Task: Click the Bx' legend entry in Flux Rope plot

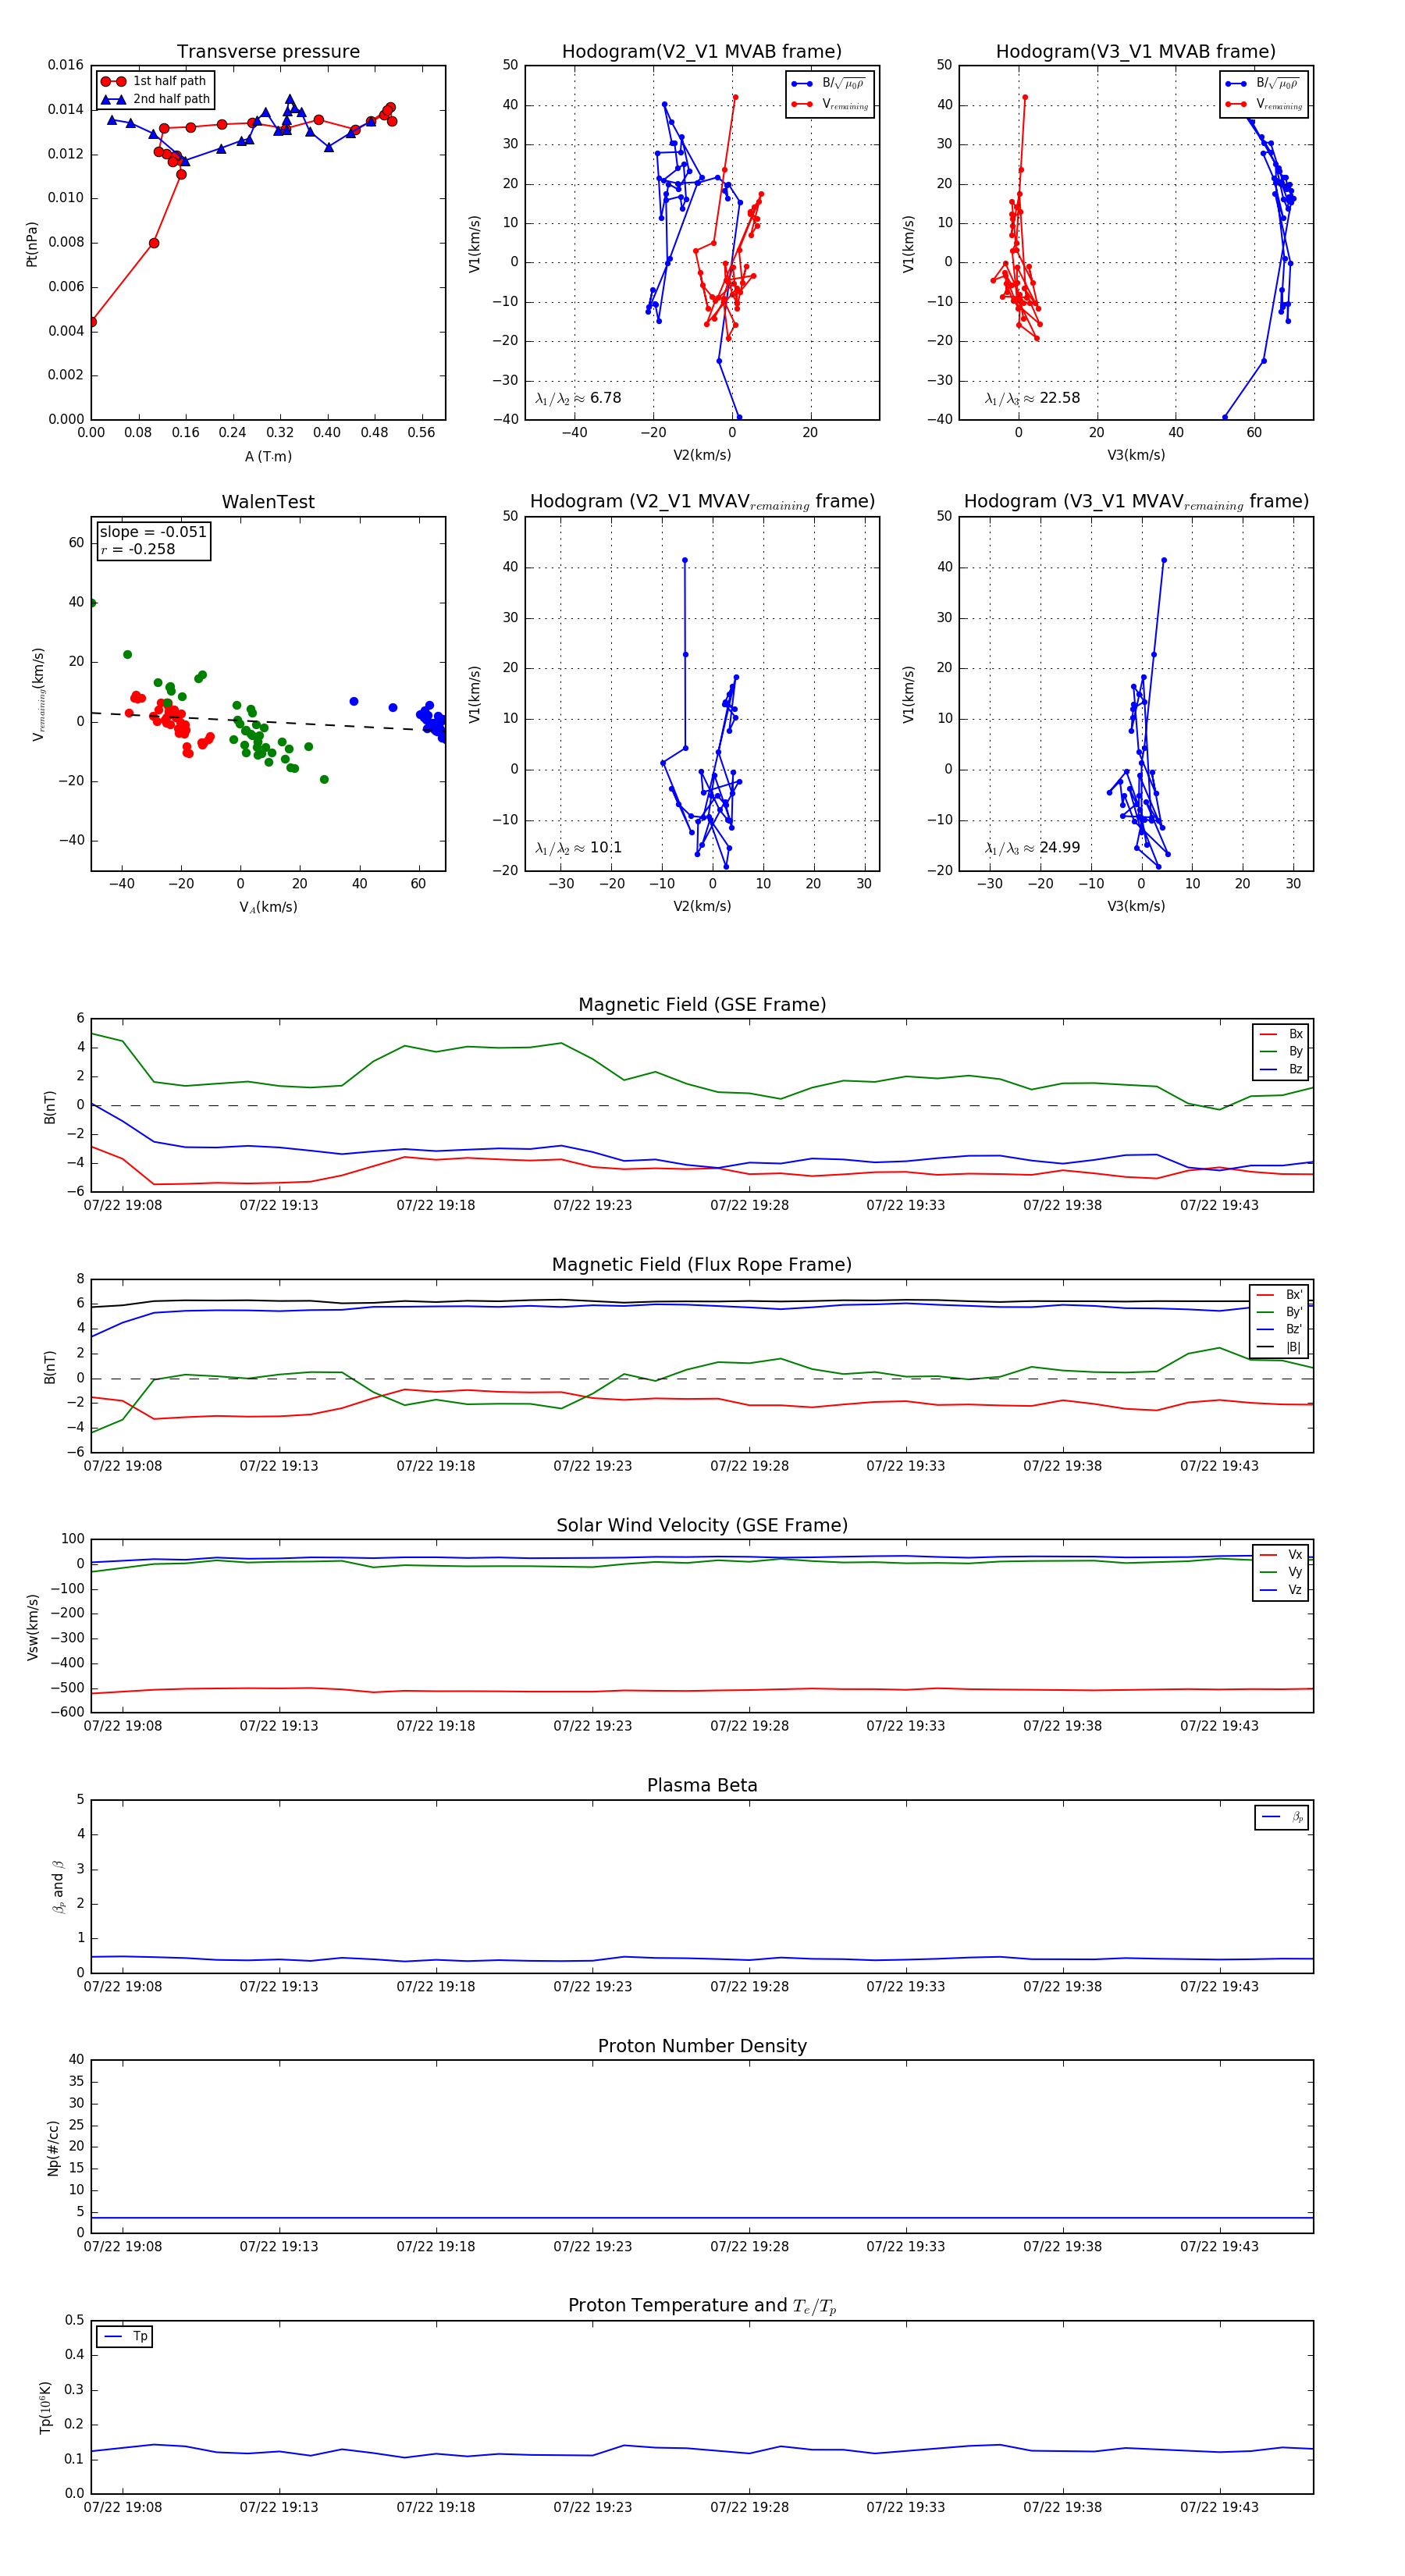Action: coord(1279,1294)
